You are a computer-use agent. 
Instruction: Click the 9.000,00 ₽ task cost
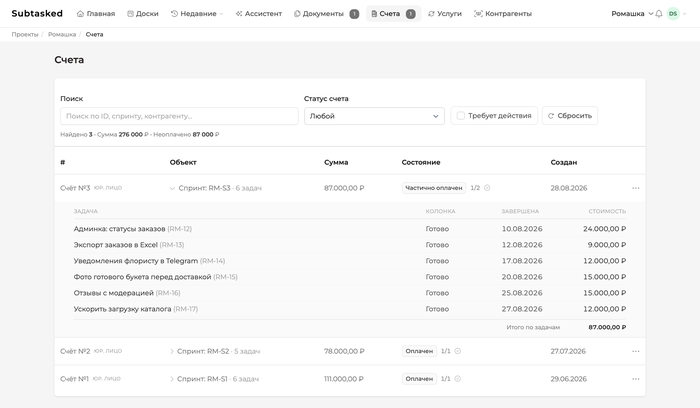coord(607,245)
